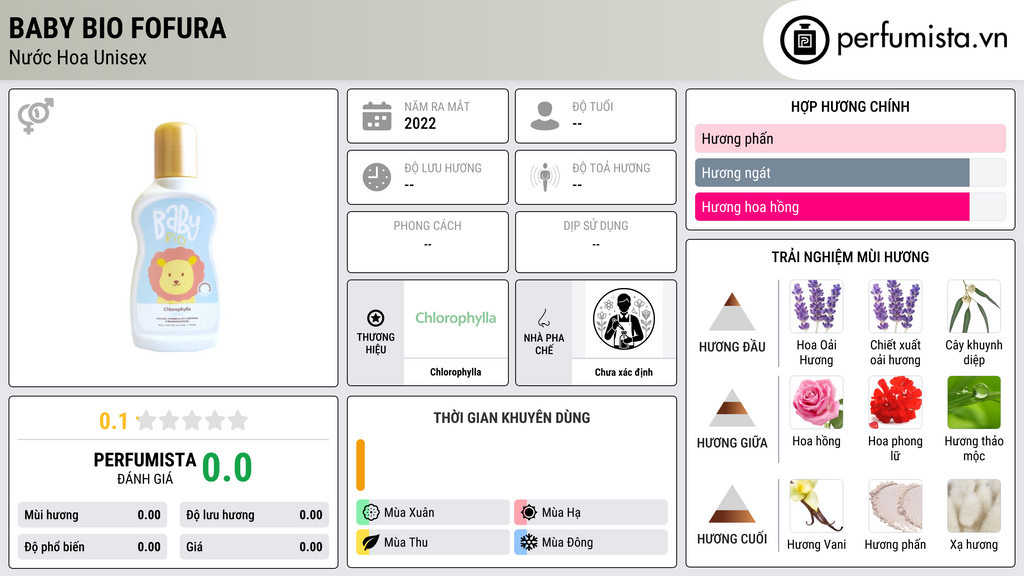This screenshot has width=1024, height=576.
Task: Select the Mùa Xuân season item
Action: [x=433, y=513]
